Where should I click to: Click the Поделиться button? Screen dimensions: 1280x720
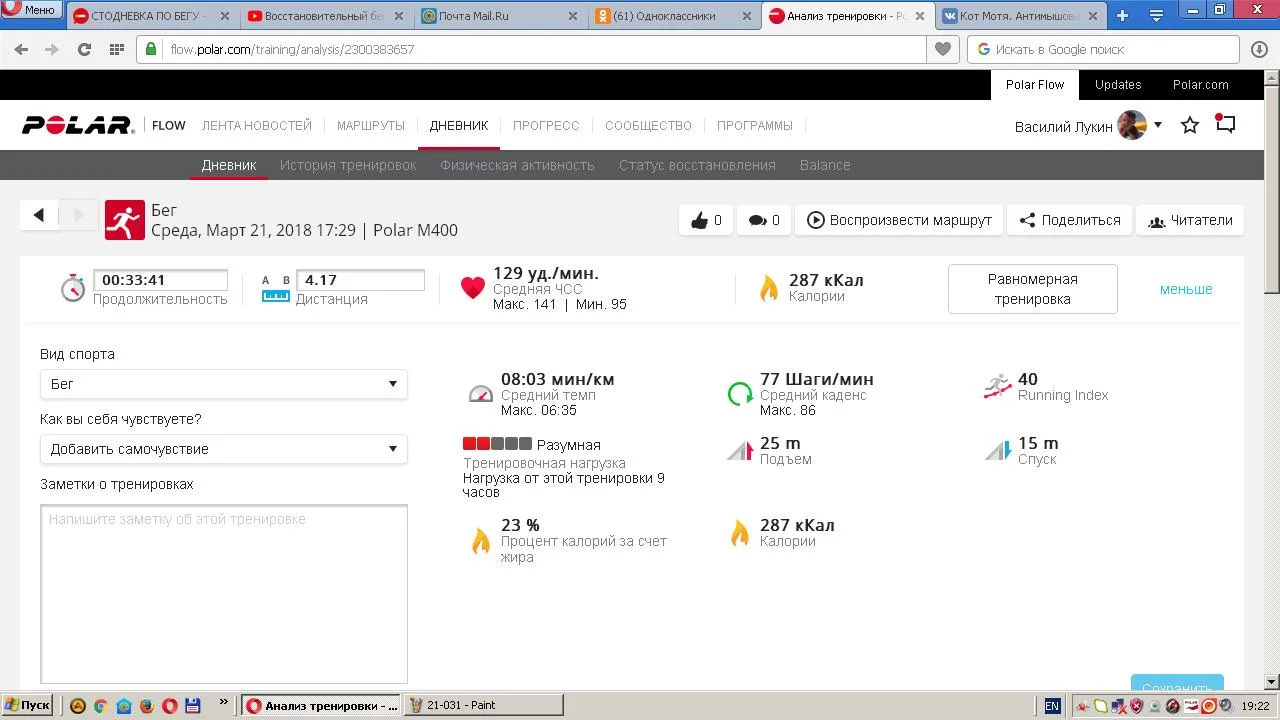pyautogui.click(x=1069, y=220)
